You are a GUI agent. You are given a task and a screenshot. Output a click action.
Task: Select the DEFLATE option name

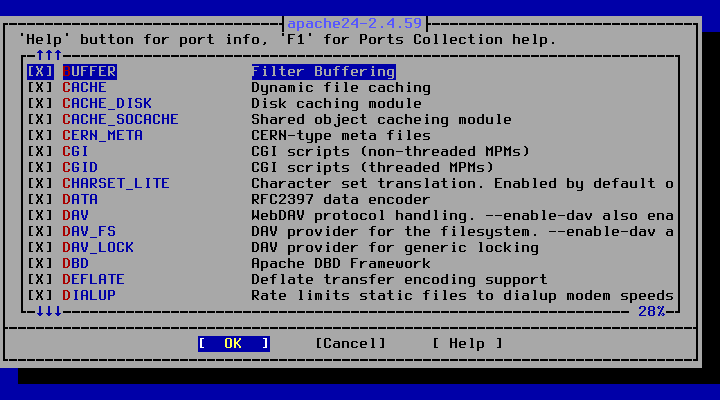93,280
